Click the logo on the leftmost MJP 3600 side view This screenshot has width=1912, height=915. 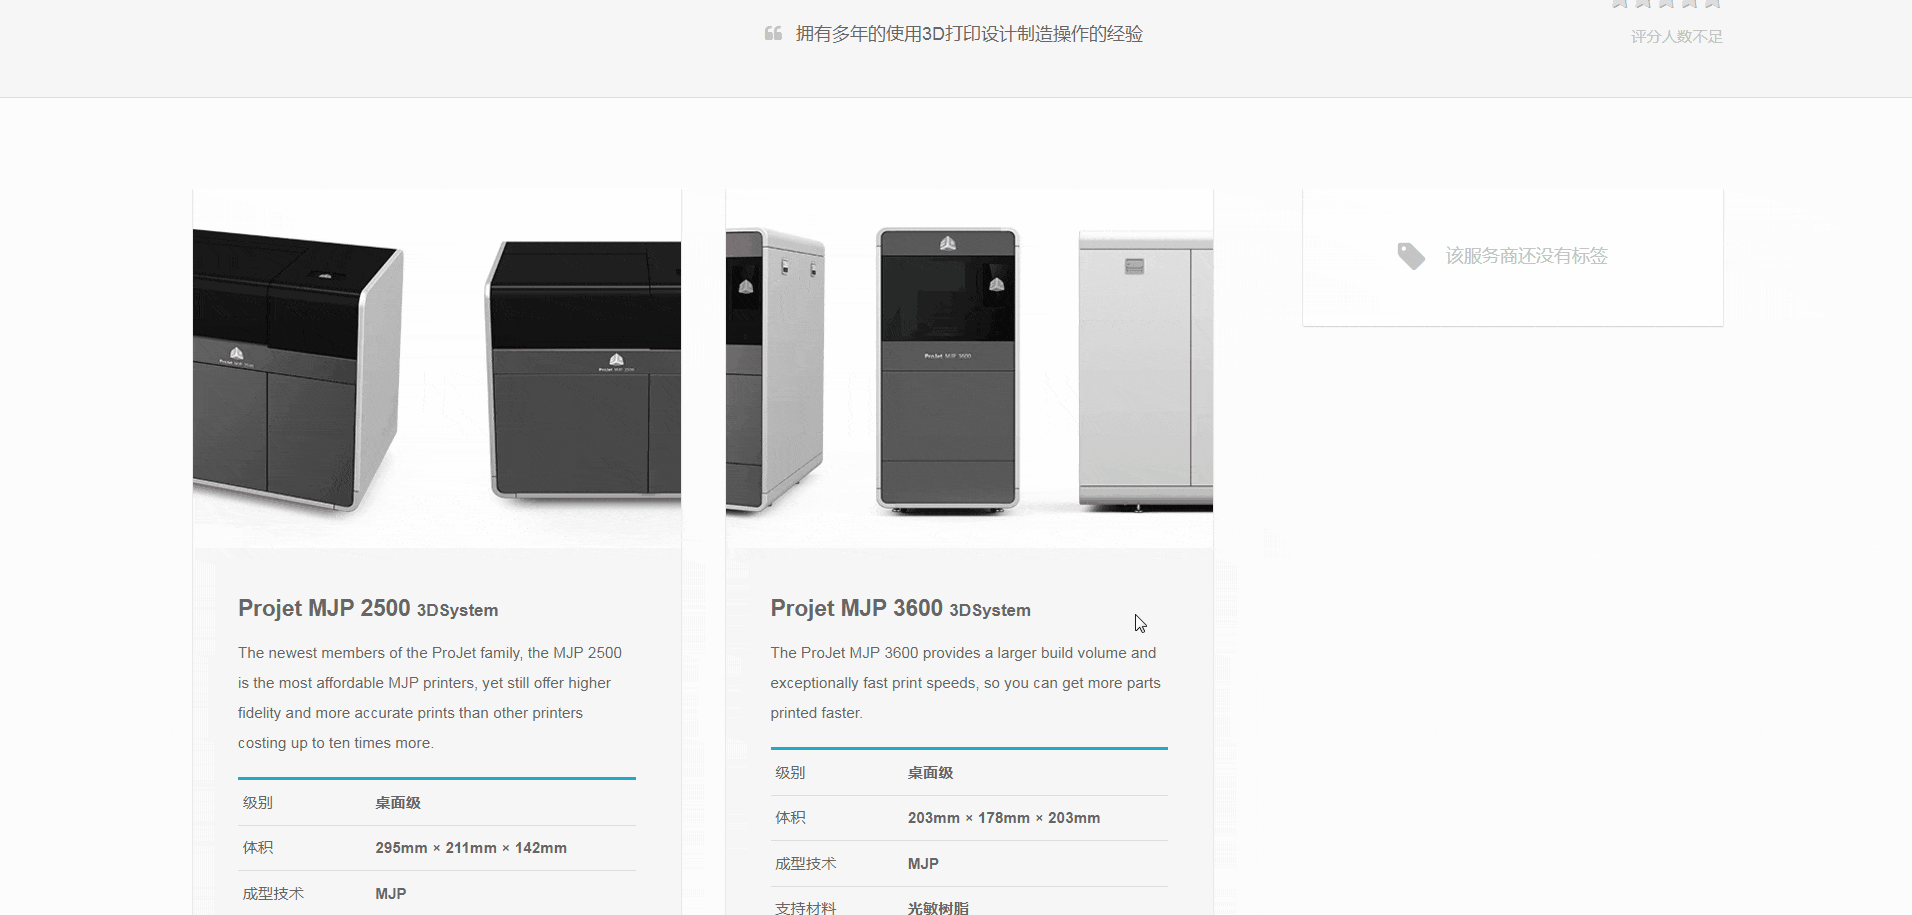[745, 287]
